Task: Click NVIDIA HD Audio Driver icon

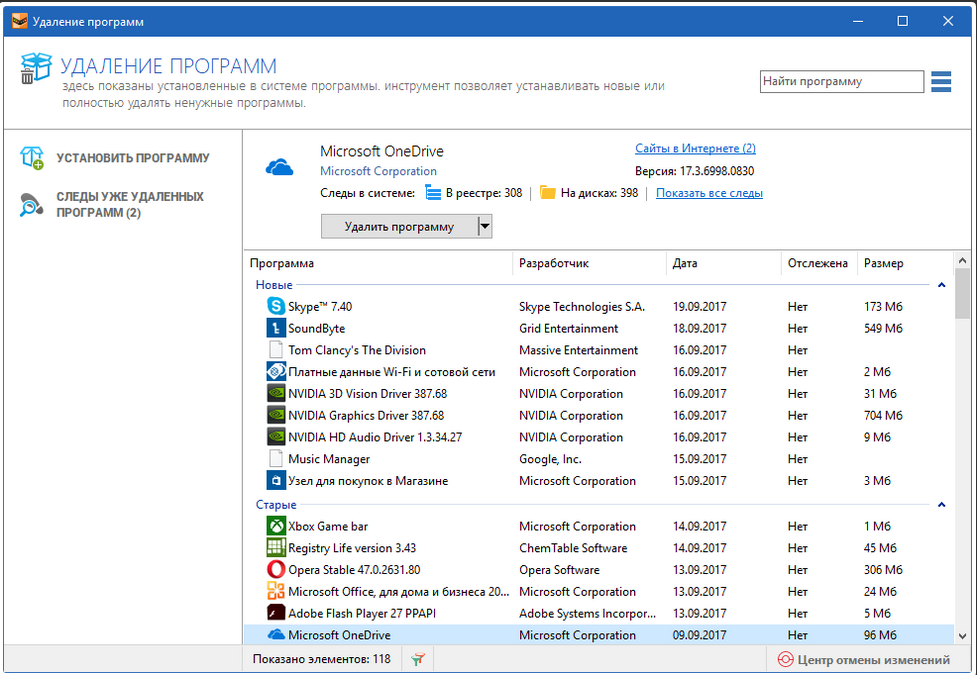Action: [275, 437]
